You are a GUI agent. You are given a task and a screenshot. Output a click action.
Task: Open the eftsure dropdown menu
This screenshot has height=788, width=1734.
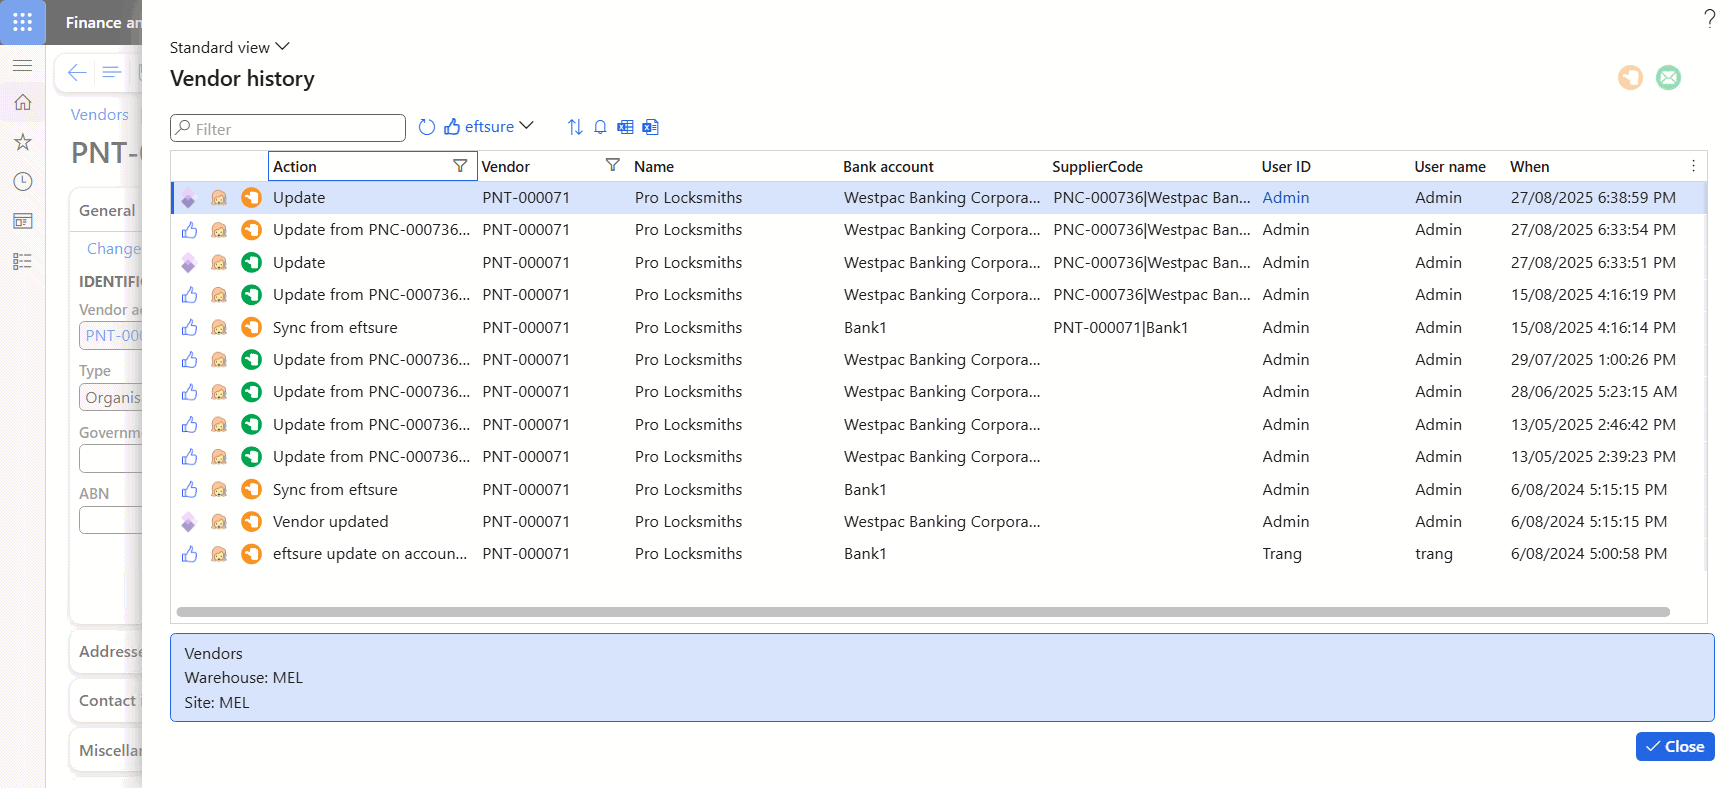489,127
